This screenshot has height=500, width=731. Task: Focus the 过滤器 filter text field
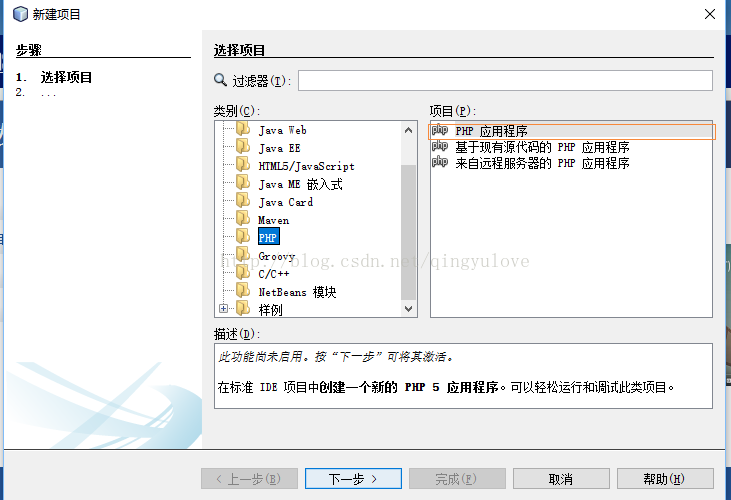click(505, 81)
